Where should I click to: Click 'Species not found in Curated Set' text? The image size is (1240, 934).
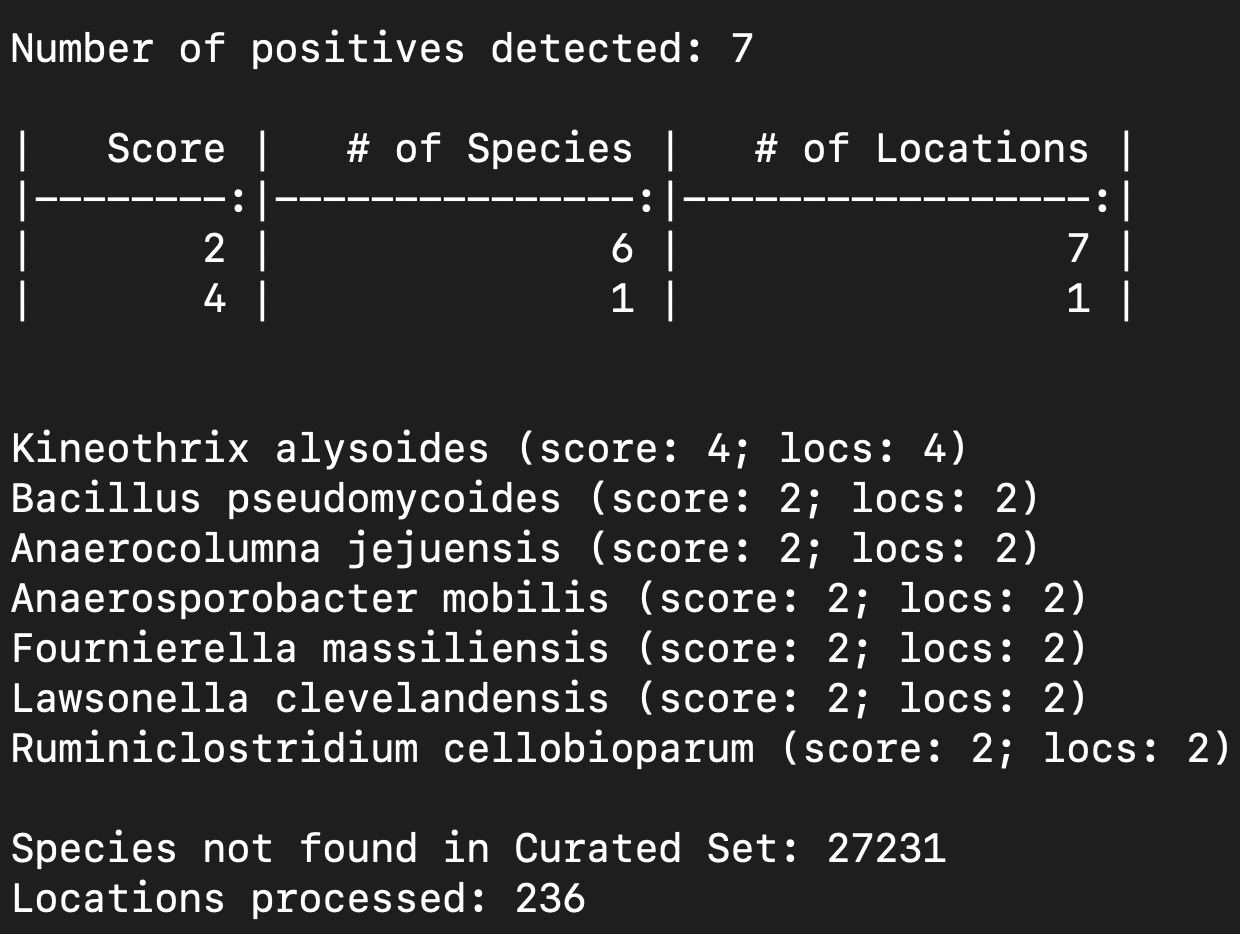coord(406,849)
